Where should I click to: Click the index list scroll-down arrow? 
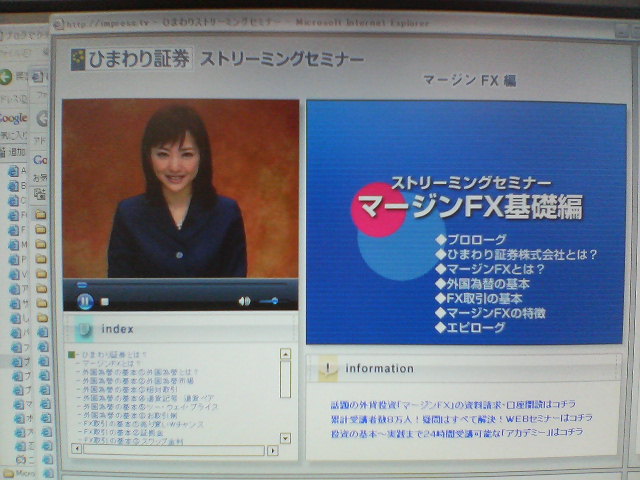click(285, 438)
